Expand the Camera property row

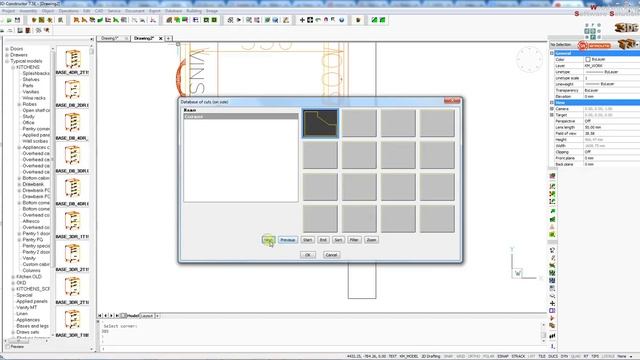pyautogui.click(x=552, y=109)
